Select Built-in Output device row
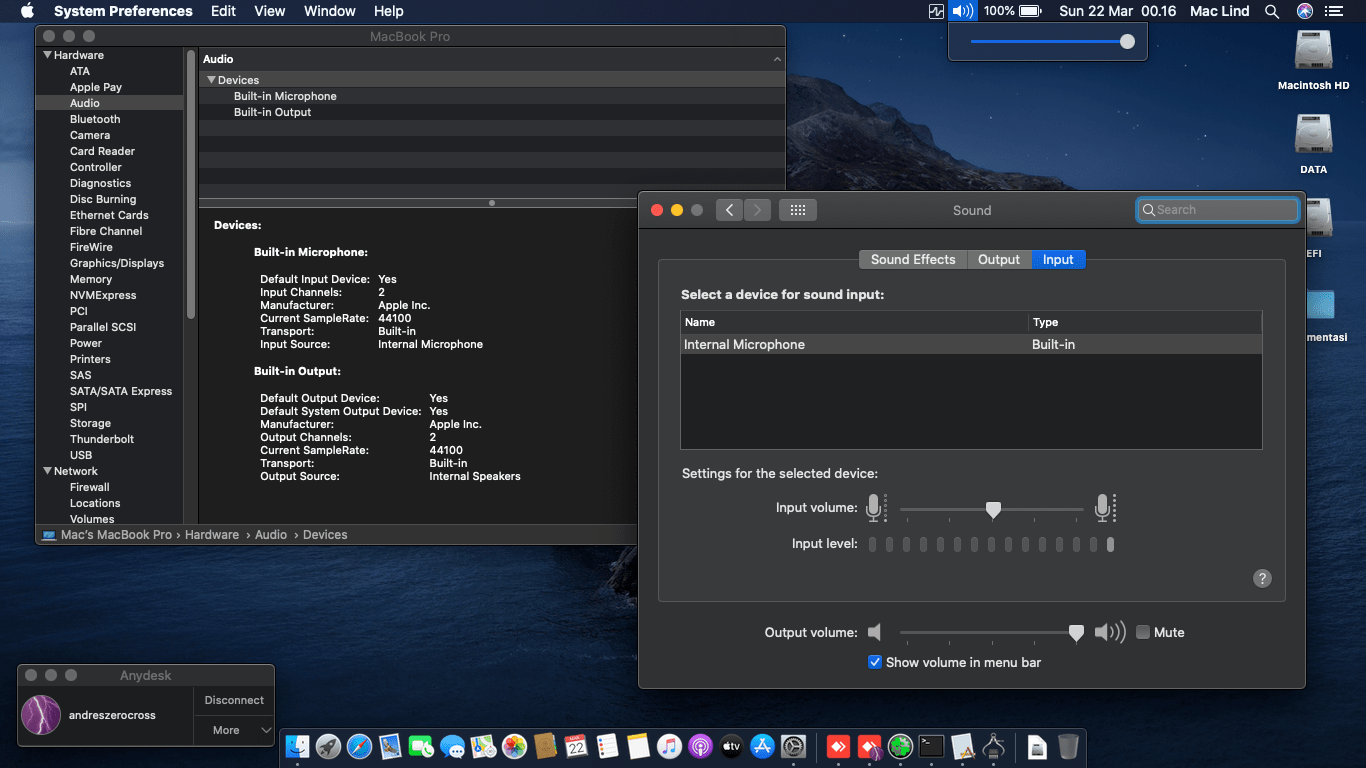The image size is (1366, 768). [x=491, y=112]
